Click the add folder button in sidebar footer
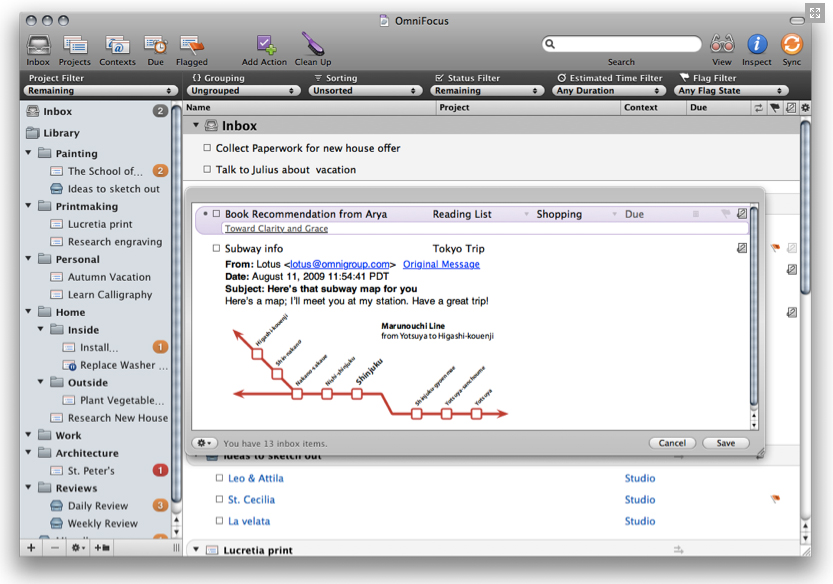 click(102, 548)
